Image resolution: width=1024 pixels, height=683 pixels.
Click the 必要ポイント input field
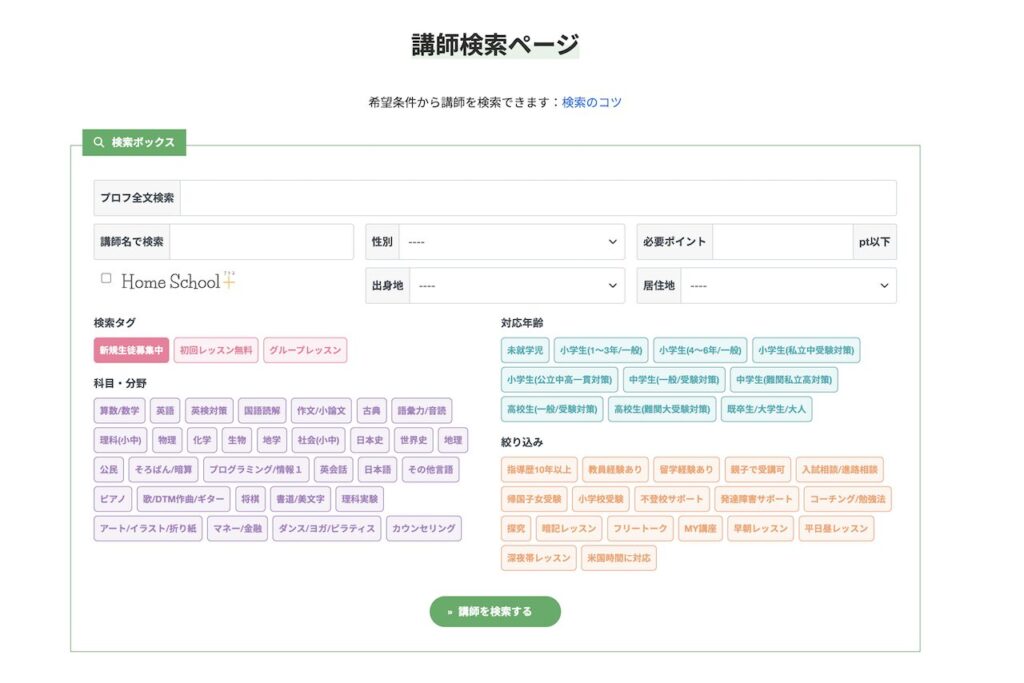(x=782, y=242)
